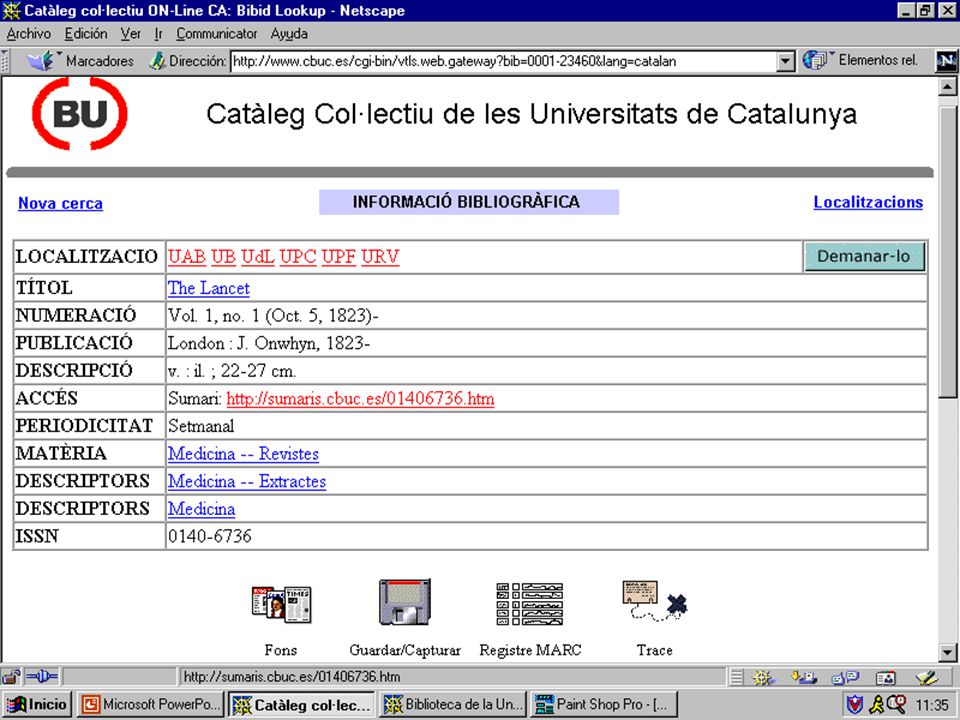Open the Inbox from the component bar
Screen dimensions: 960x720
point(803,677)
